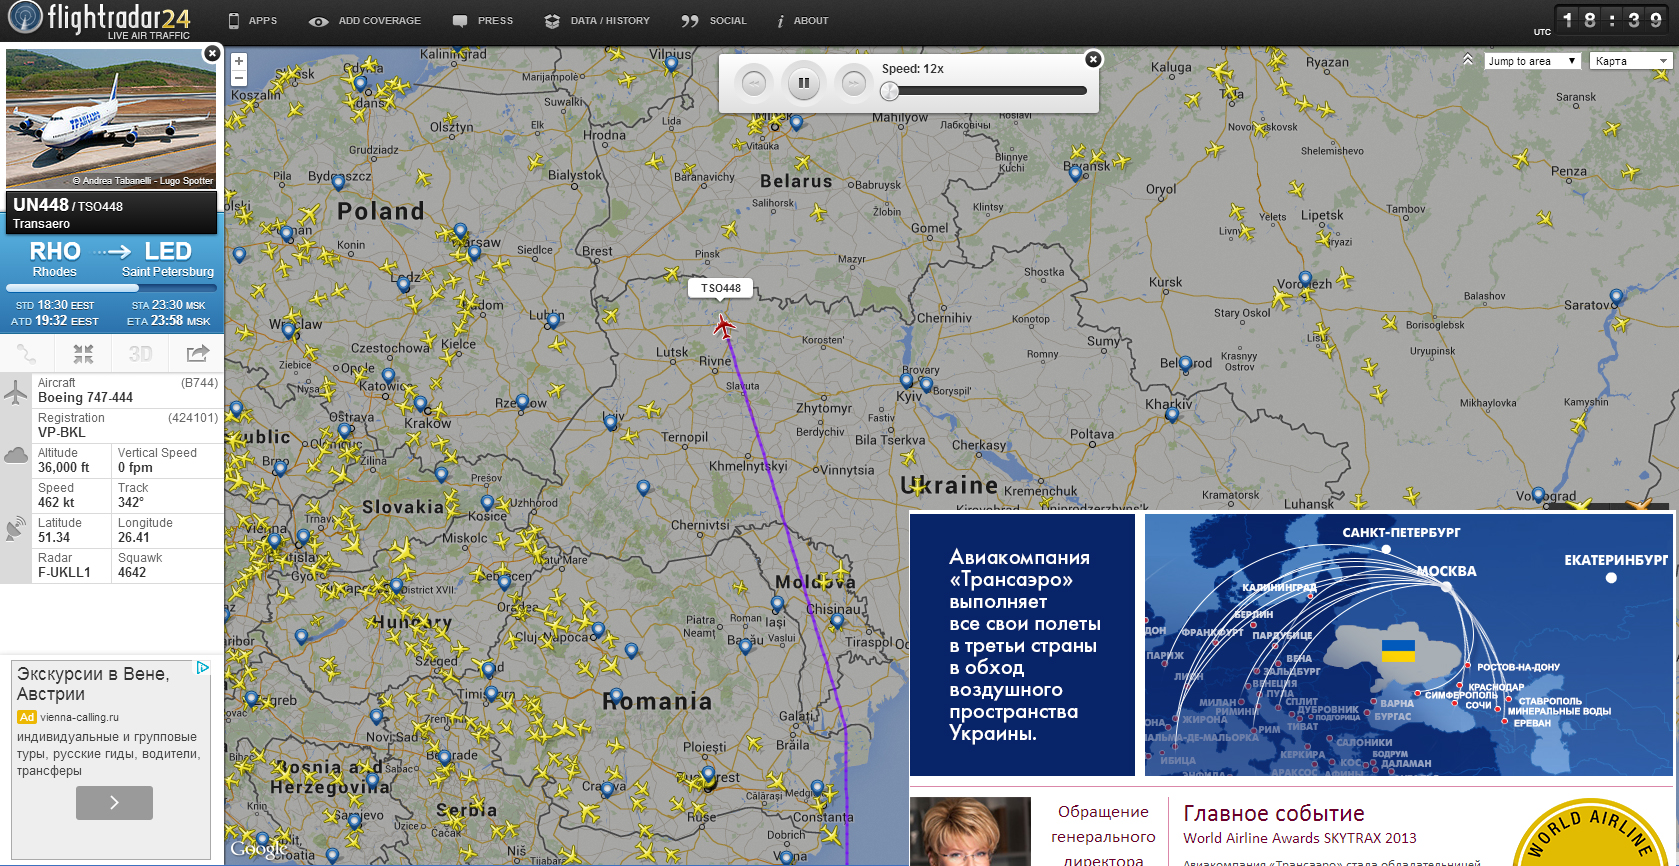
Task: Share this flight with the arrow icon
Action: coord(197,354)
